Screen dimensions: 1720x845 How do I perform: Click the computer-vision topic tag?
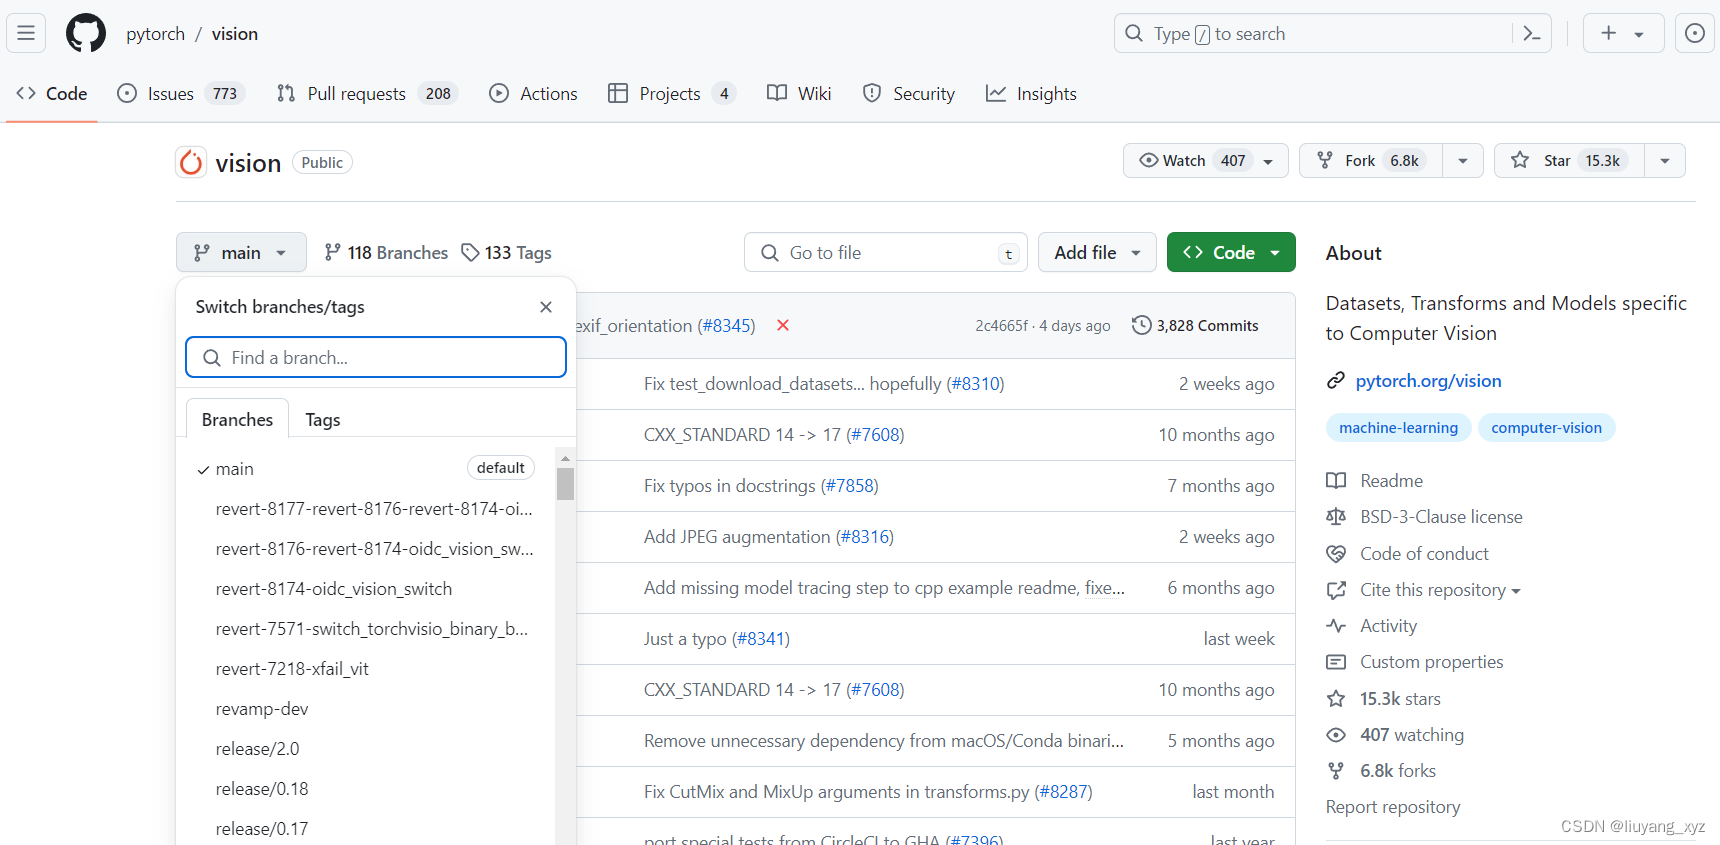click(1546, 427)
